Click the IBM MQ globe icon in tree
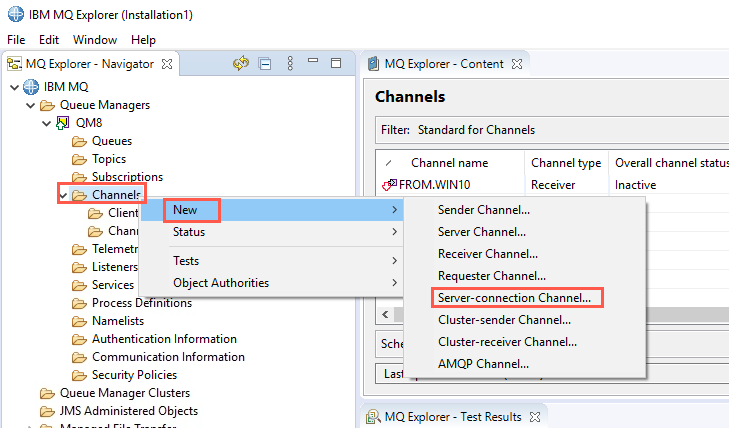This screenshot has width=729, height=428. [31, 87]
